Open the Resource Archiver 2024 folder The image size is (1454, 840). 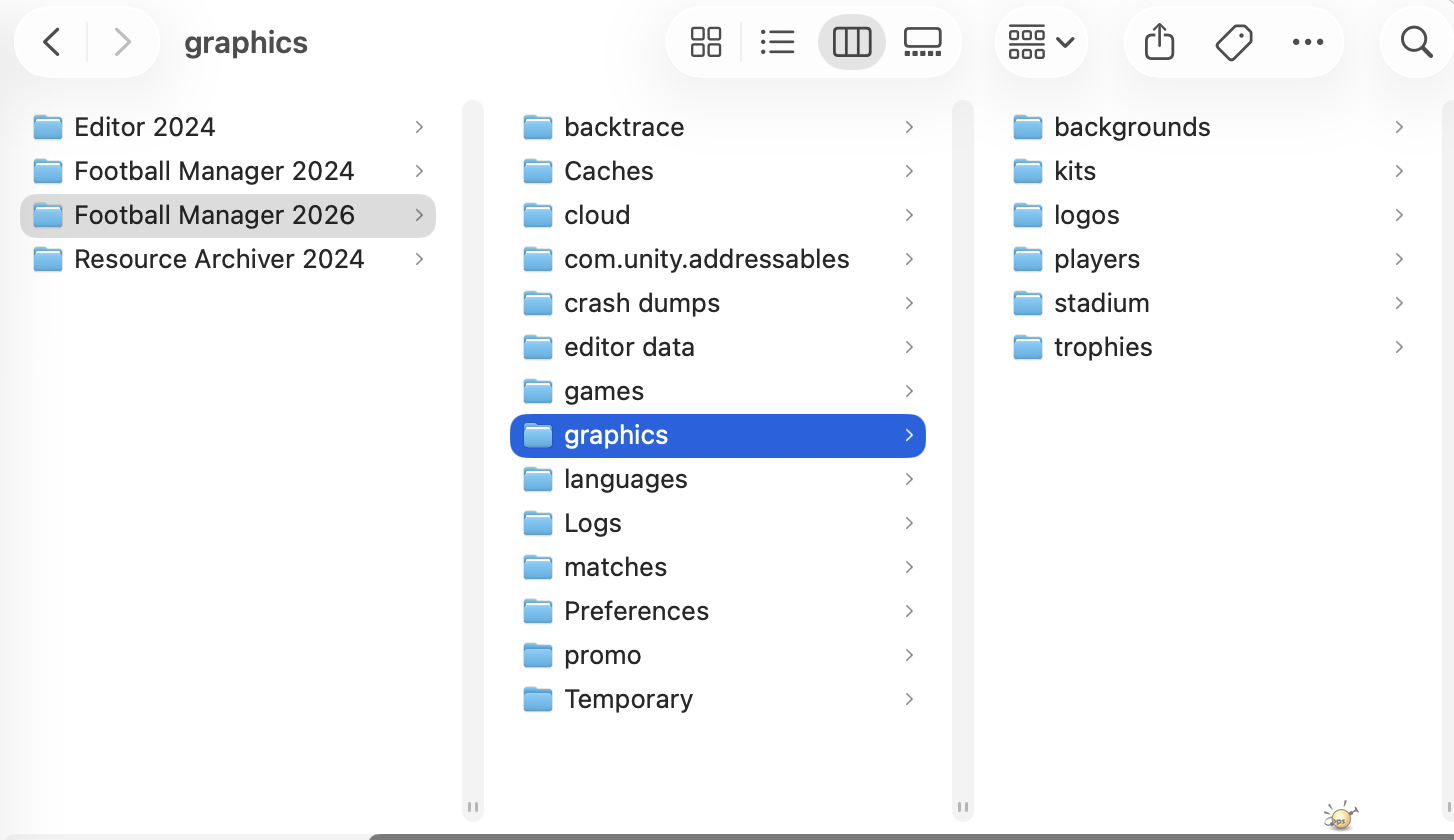tap(219, 259)
